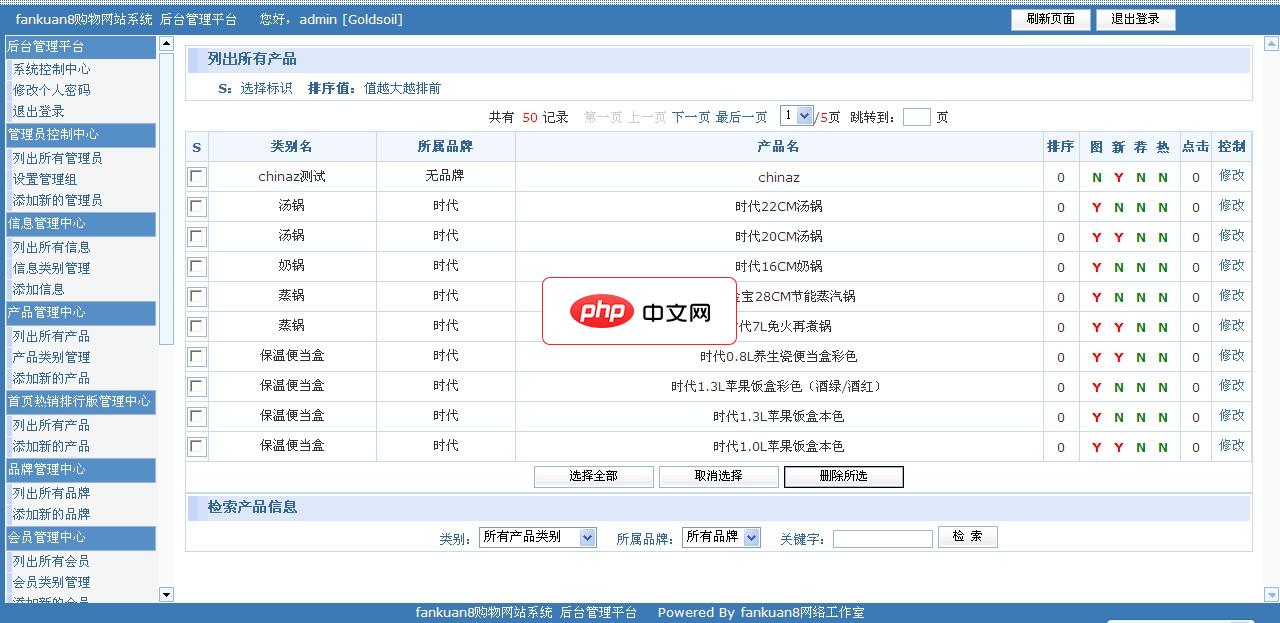Tick the checkbox for 时代22CM汤锅
This screenshot has height=623, width=1280.
196,207
